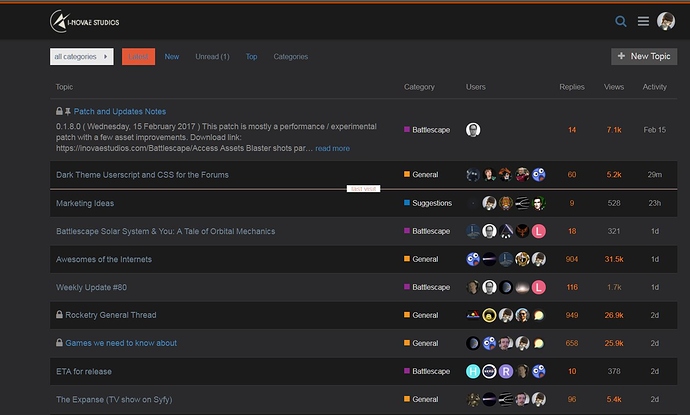This screenshot has height=415, width=690.
Task: Click the lock icon on Games we need to know about
Action: tap(59, 342)
